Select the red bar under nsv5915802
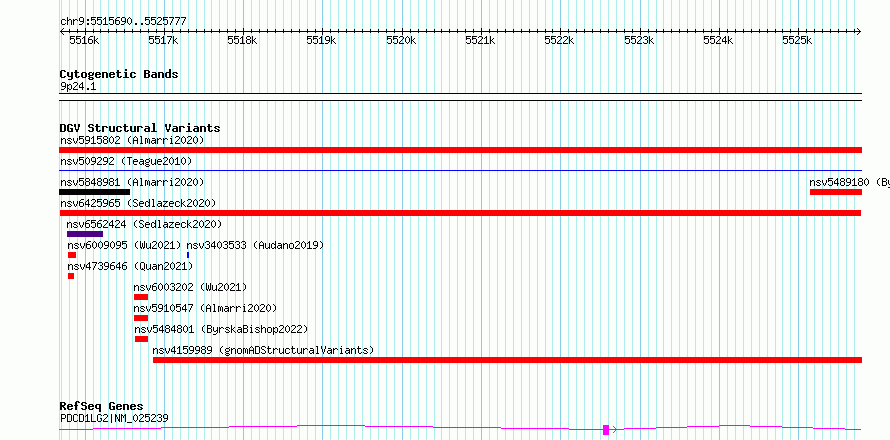This screenshot has height=440, width=890. (x=460, y=150)
